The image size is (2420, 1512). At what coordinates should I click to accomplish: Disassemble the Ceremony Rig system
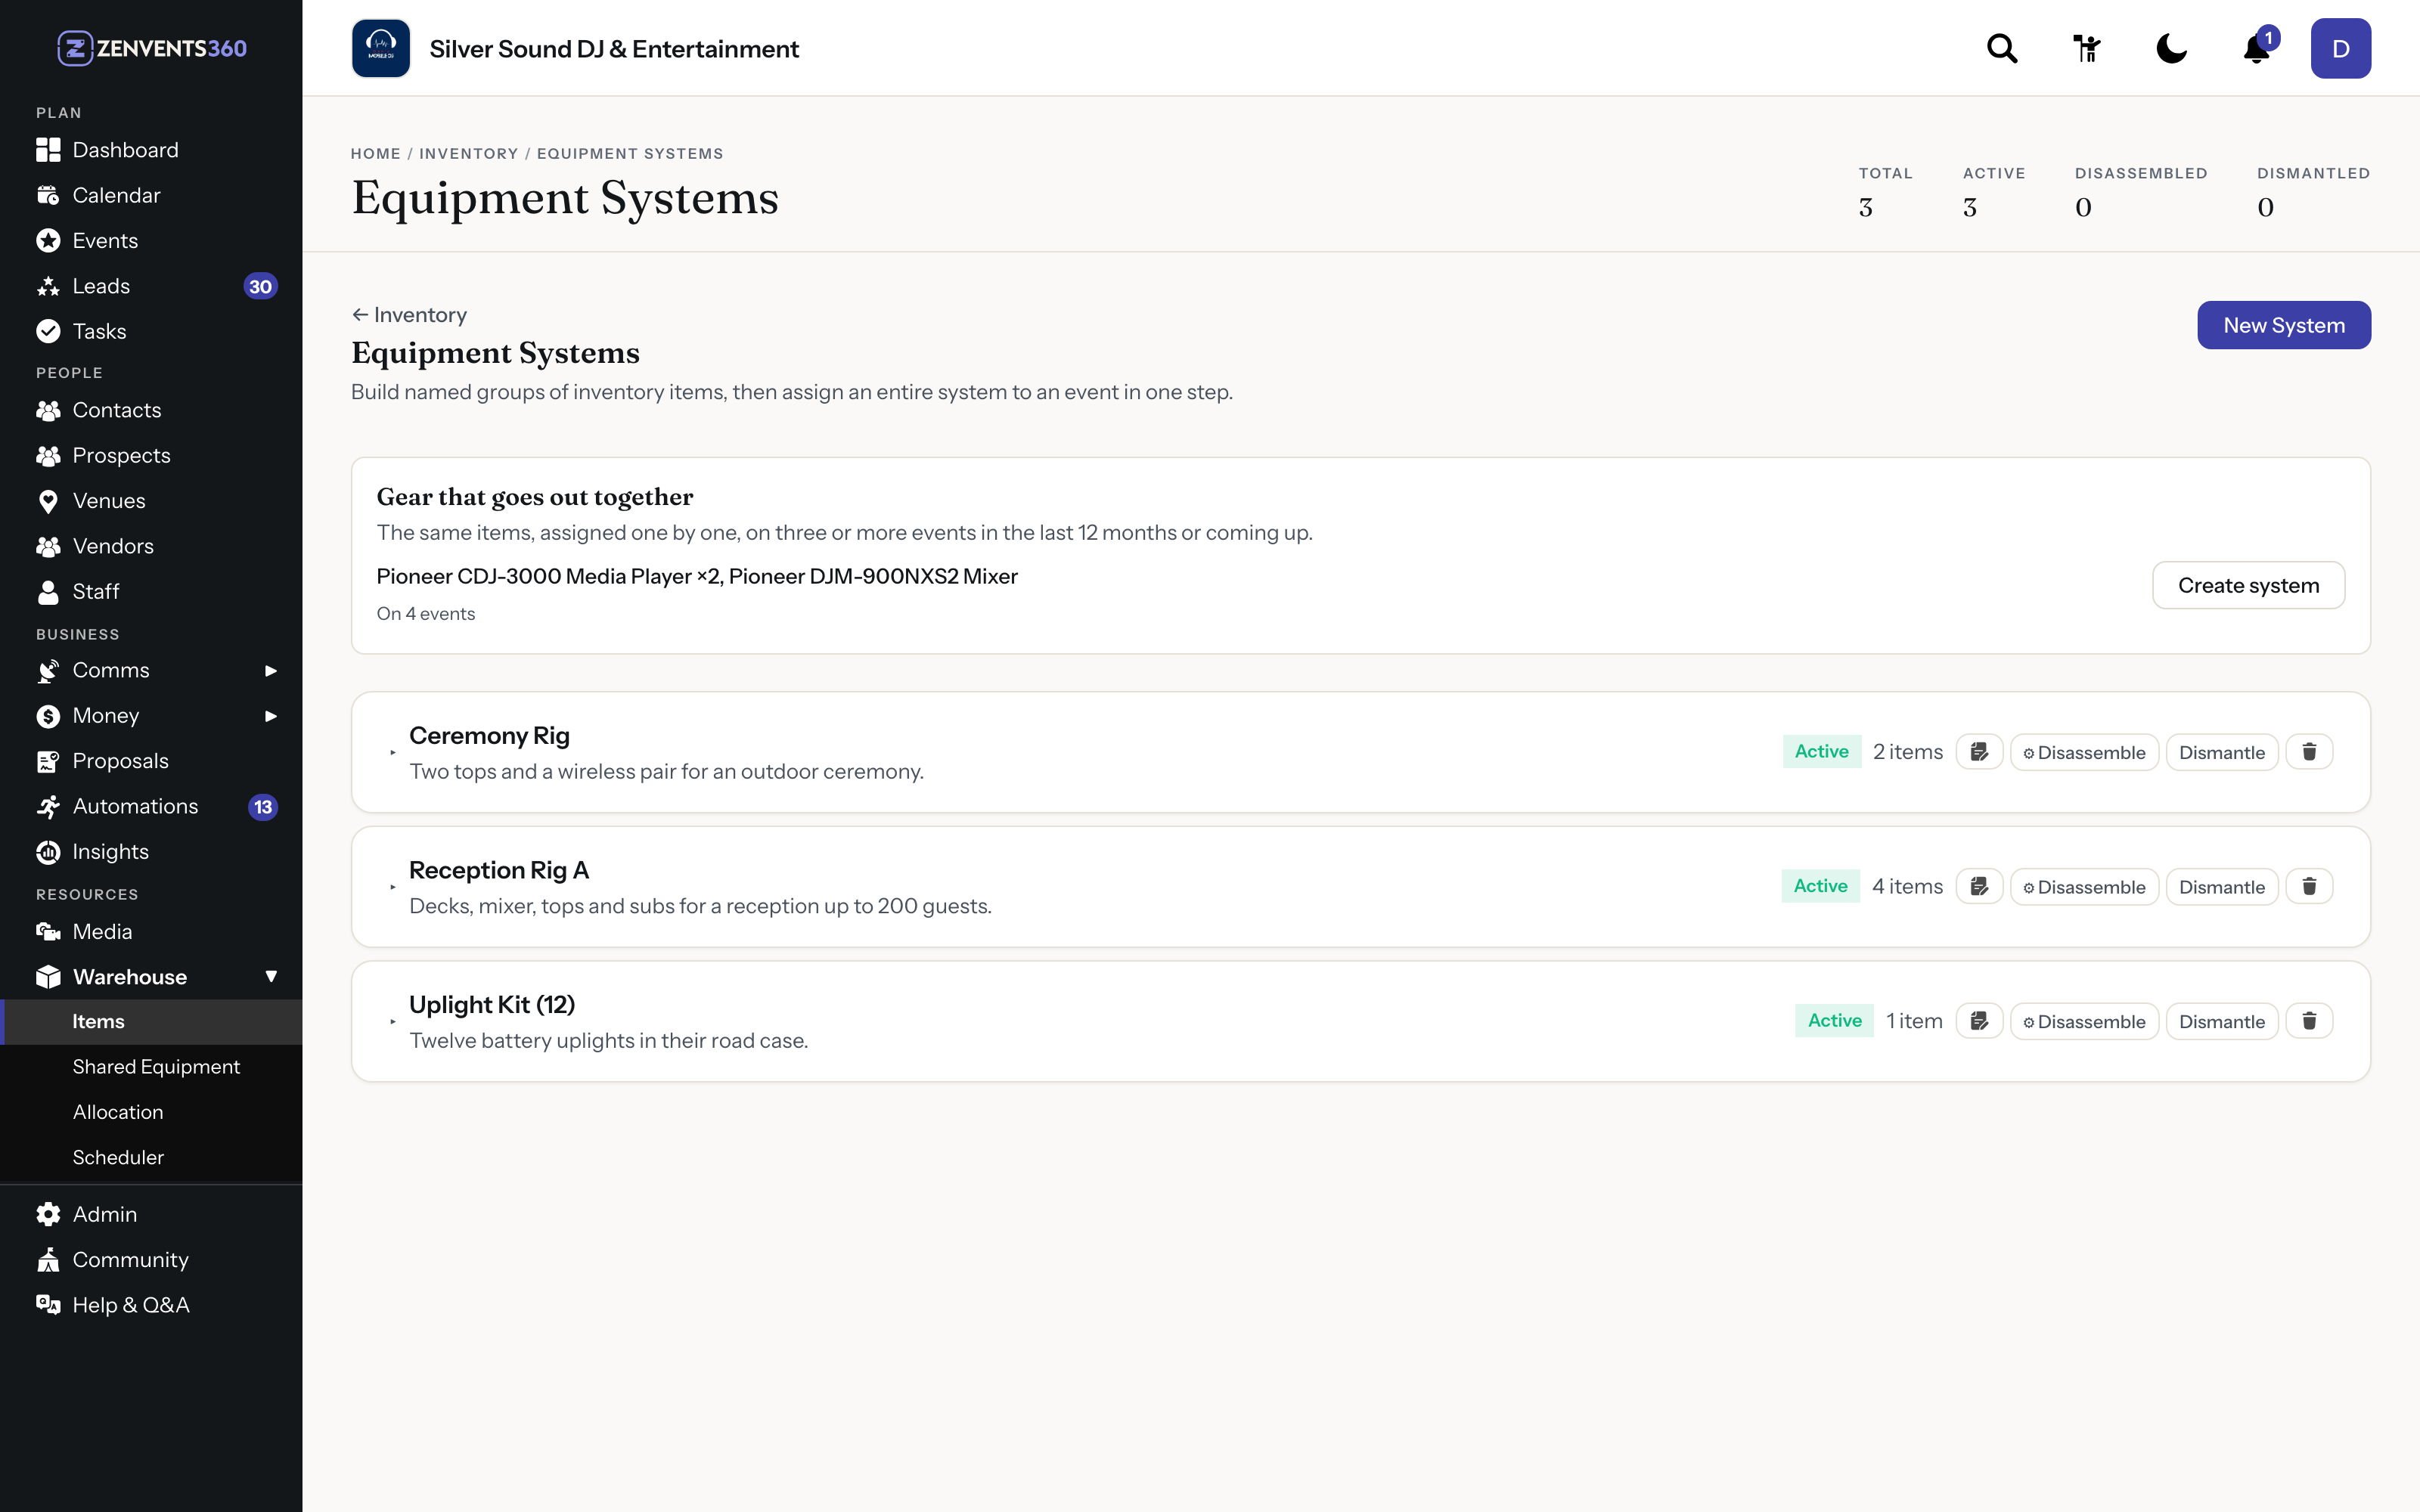(2084, 752)
